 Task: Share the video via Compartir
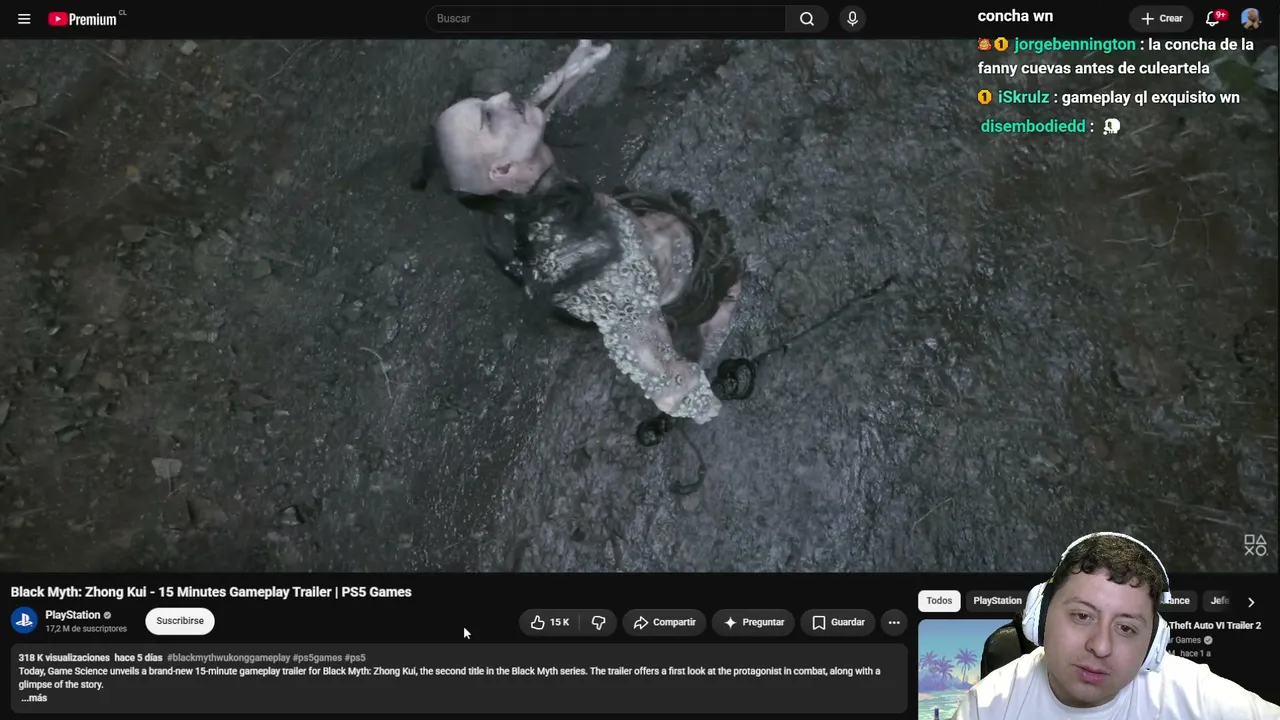click(x=664, y=622)
